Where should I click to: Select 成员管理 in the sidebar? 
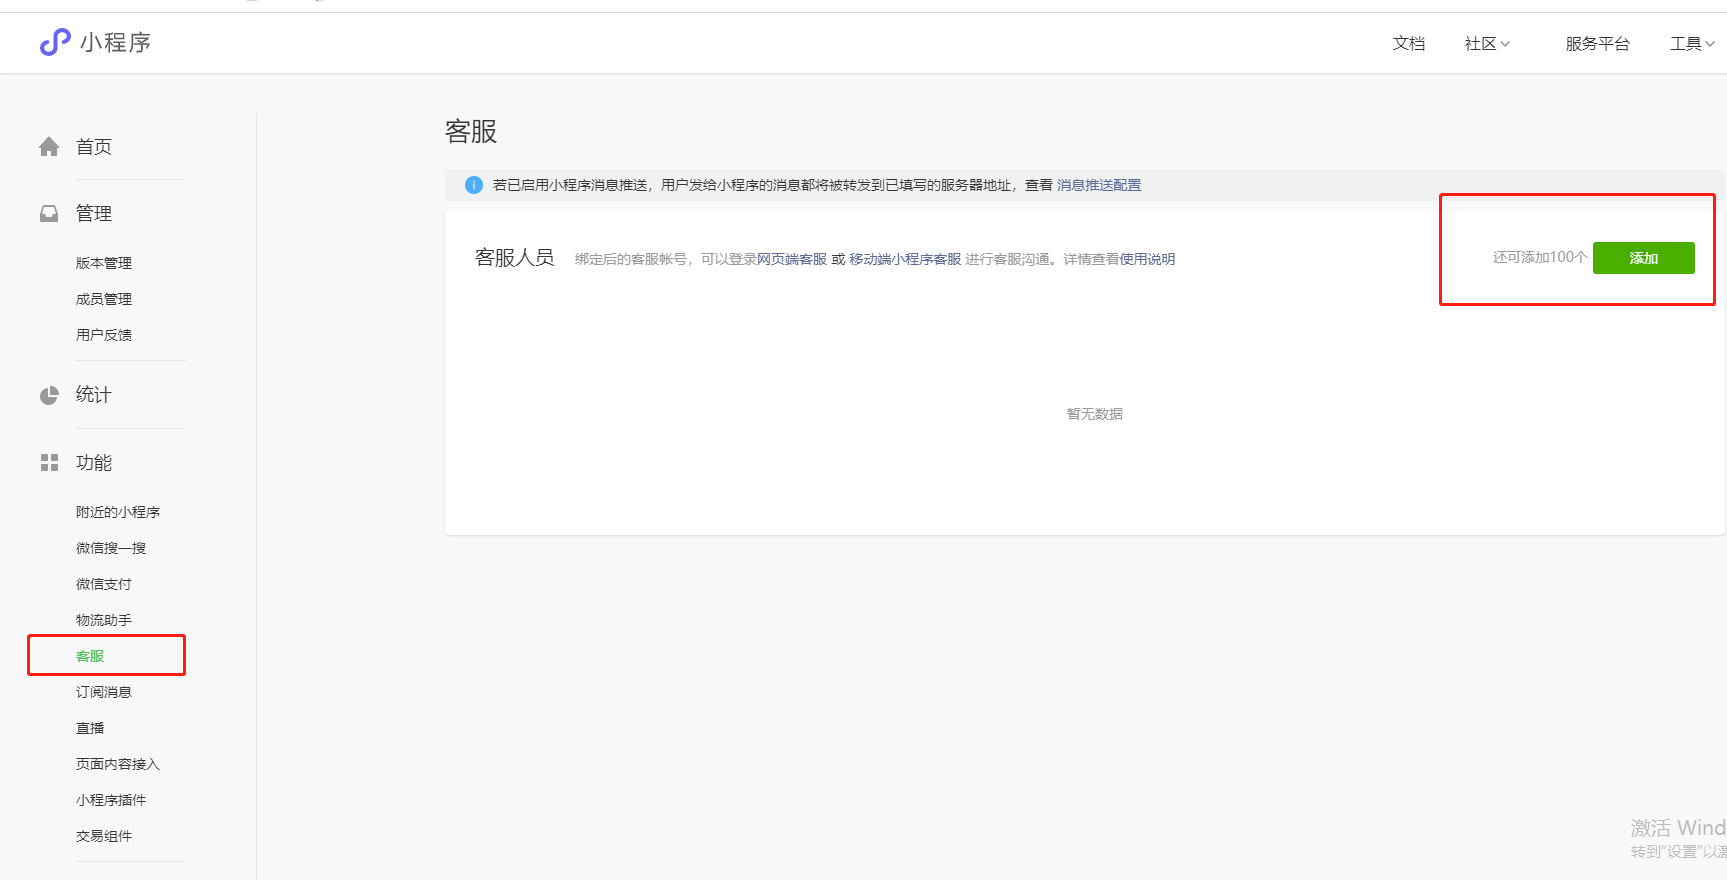tap(104, 299)
